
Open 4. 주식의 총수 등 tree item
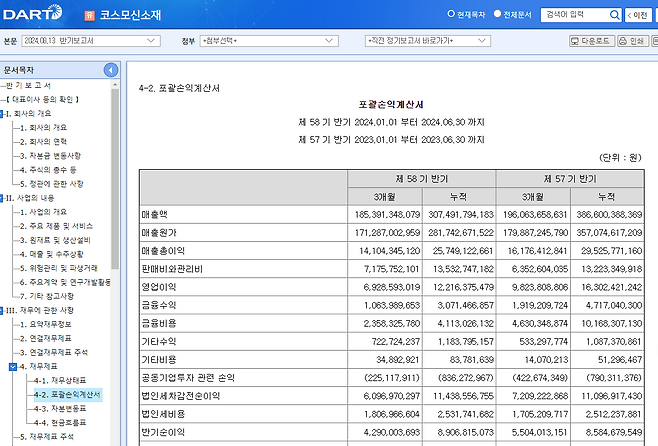coord(48,170)
